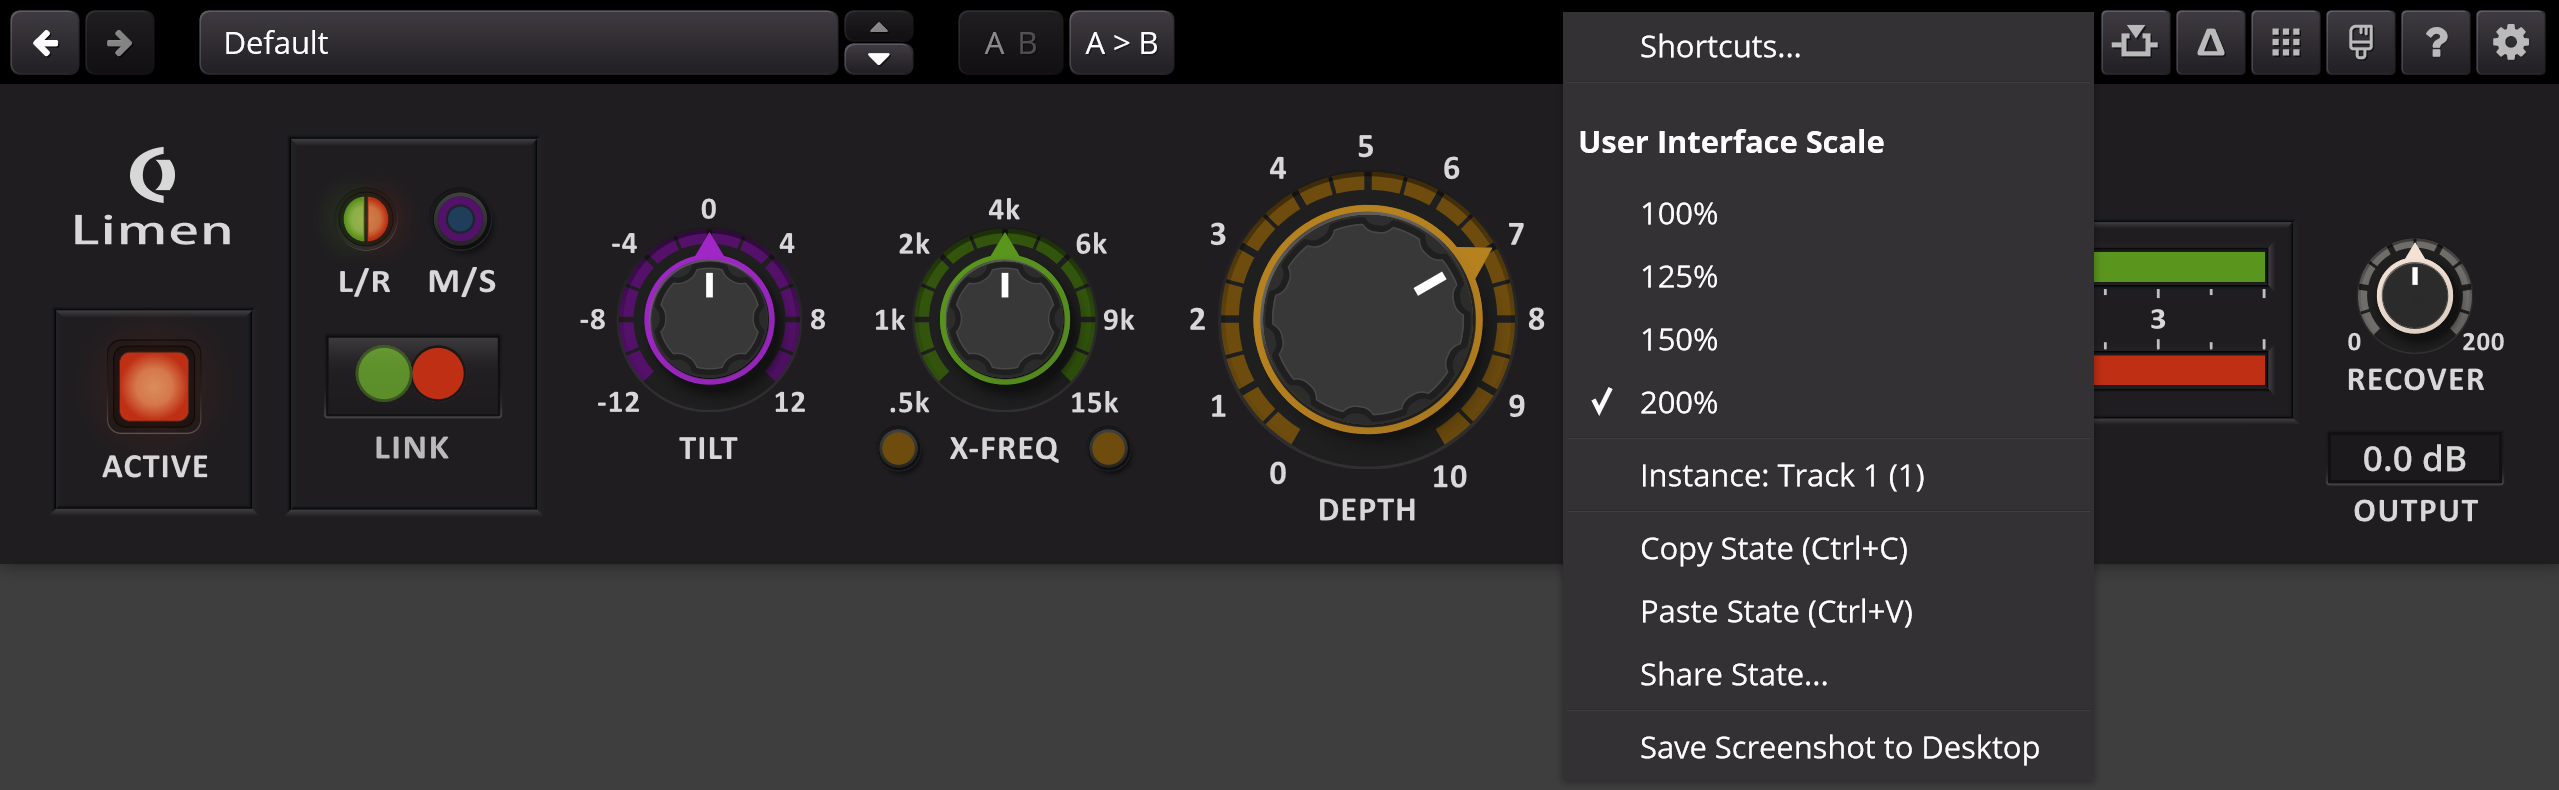Select M/S channel mode
2559x790 pixels.
[460, 219]
